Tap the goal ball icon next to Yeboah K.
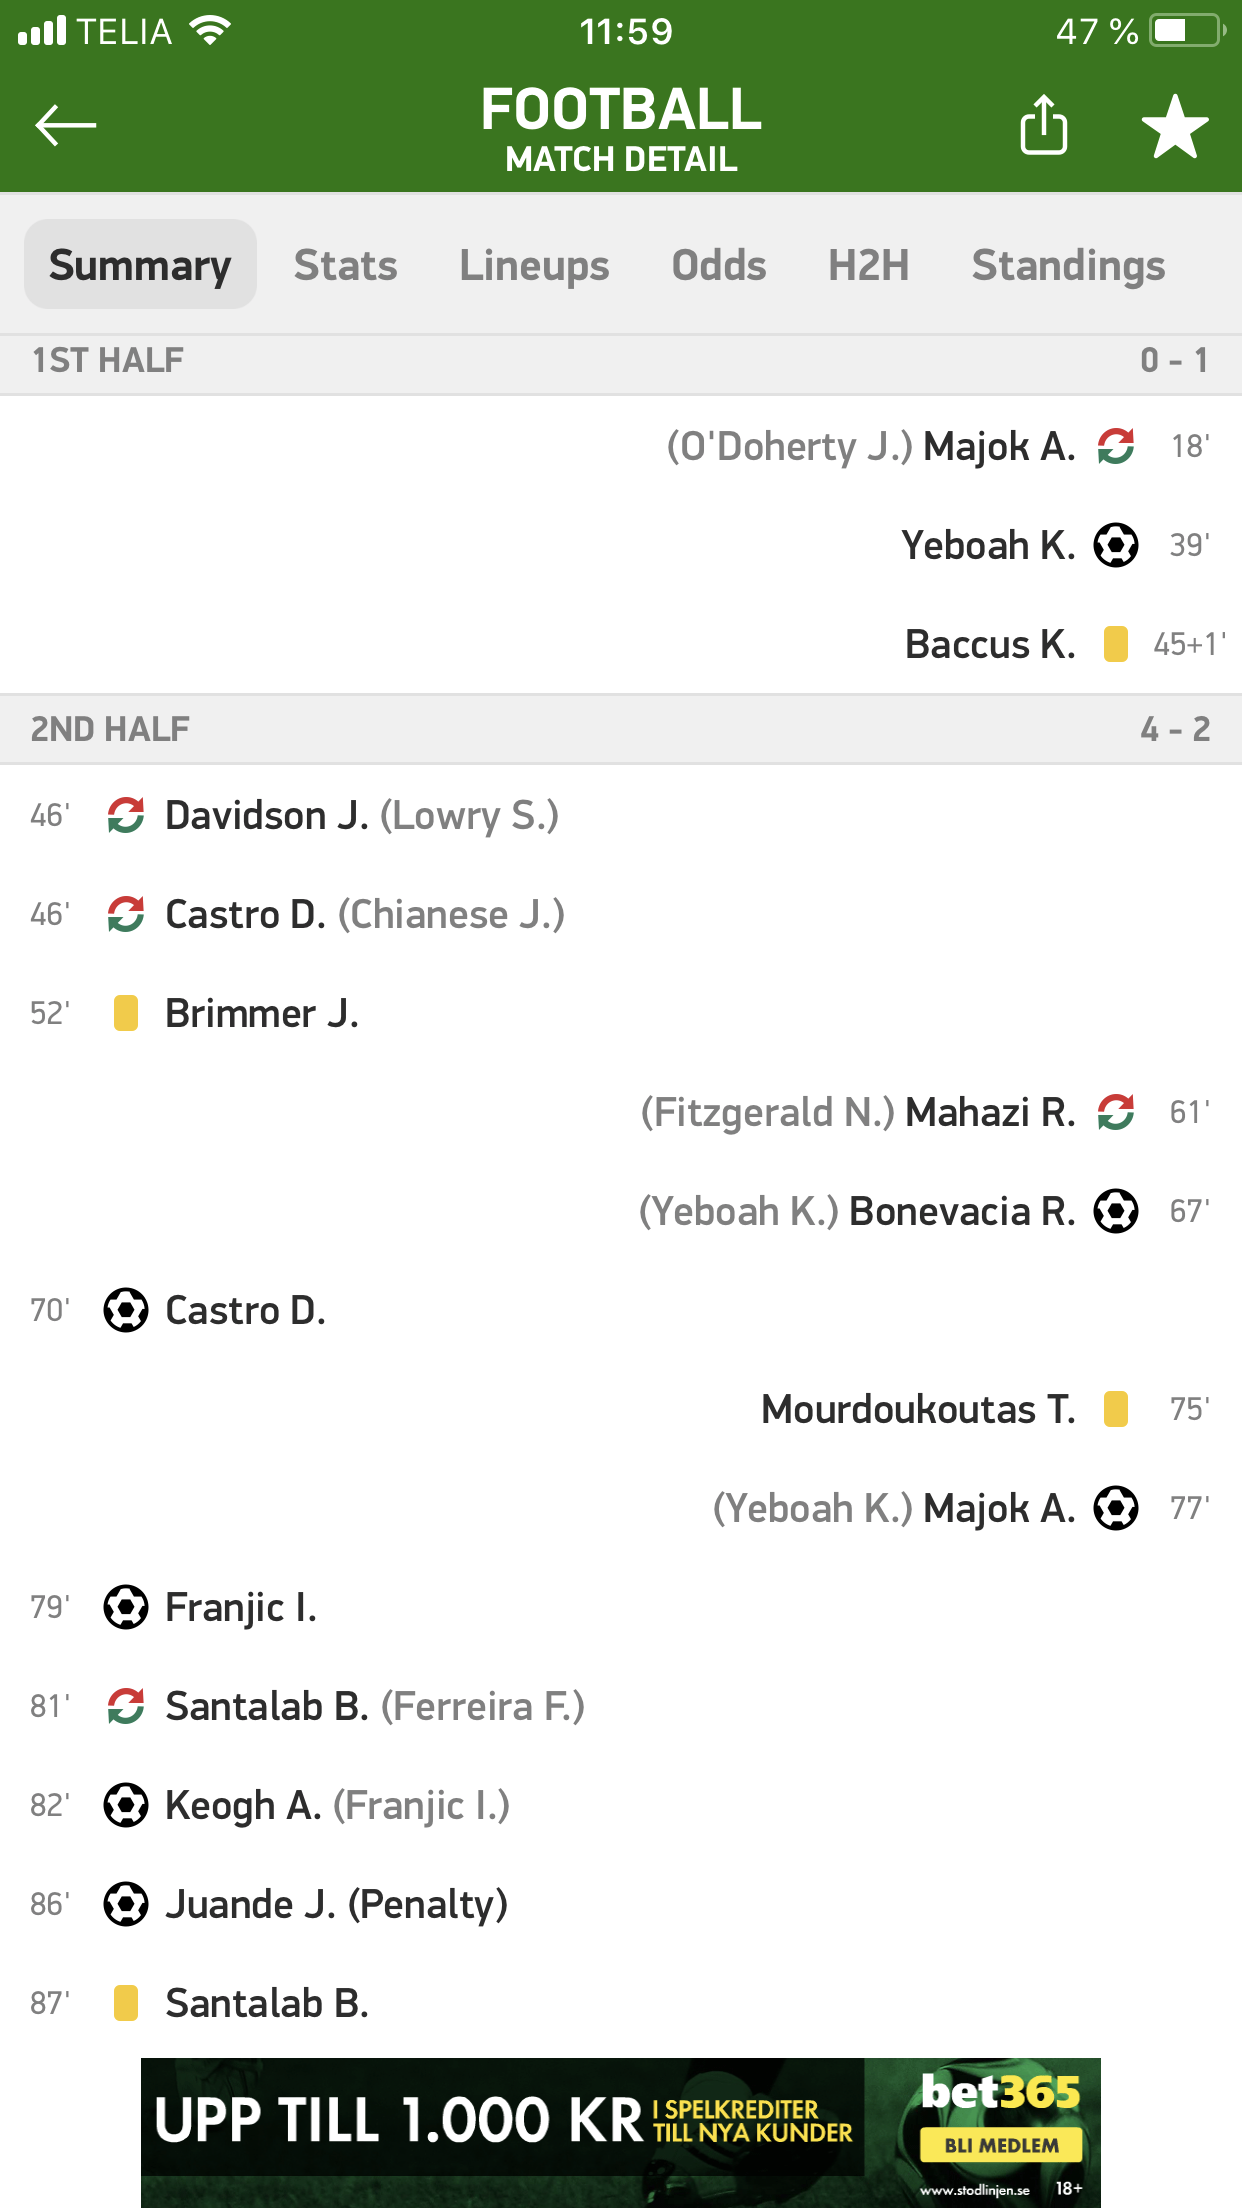This screenshot has width=1242, height=2208. (1116, 546)
